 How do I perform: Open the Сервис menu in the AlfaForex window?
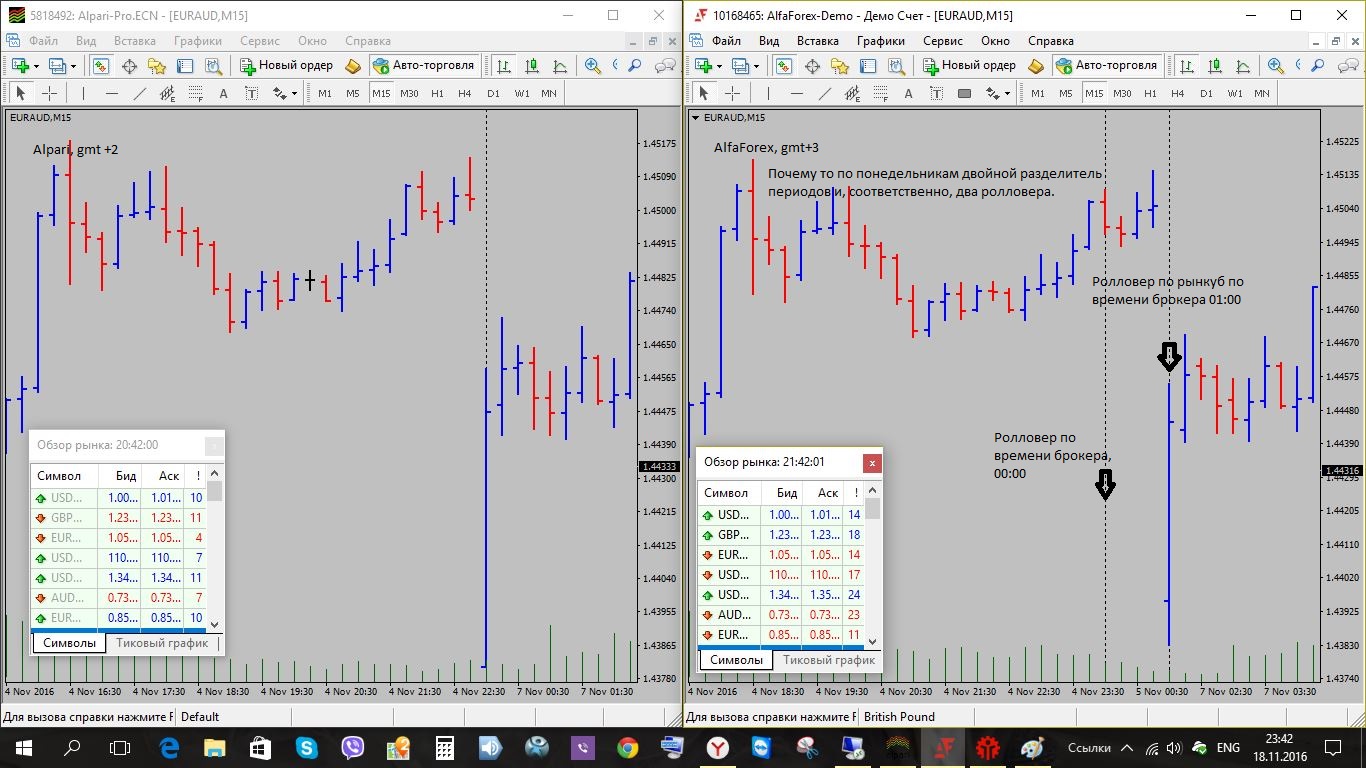click(x=943, y=41)
